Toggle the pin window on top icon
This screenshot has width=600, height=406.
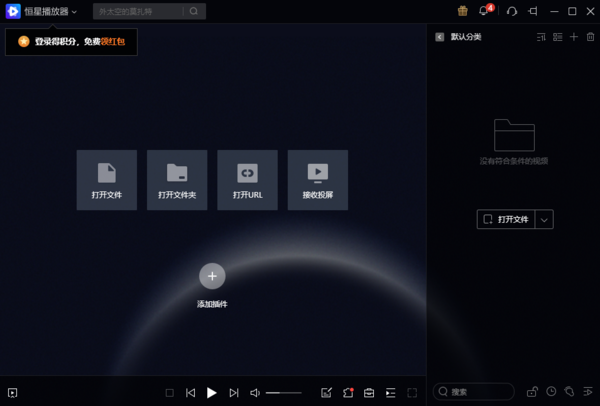point(533,11)
